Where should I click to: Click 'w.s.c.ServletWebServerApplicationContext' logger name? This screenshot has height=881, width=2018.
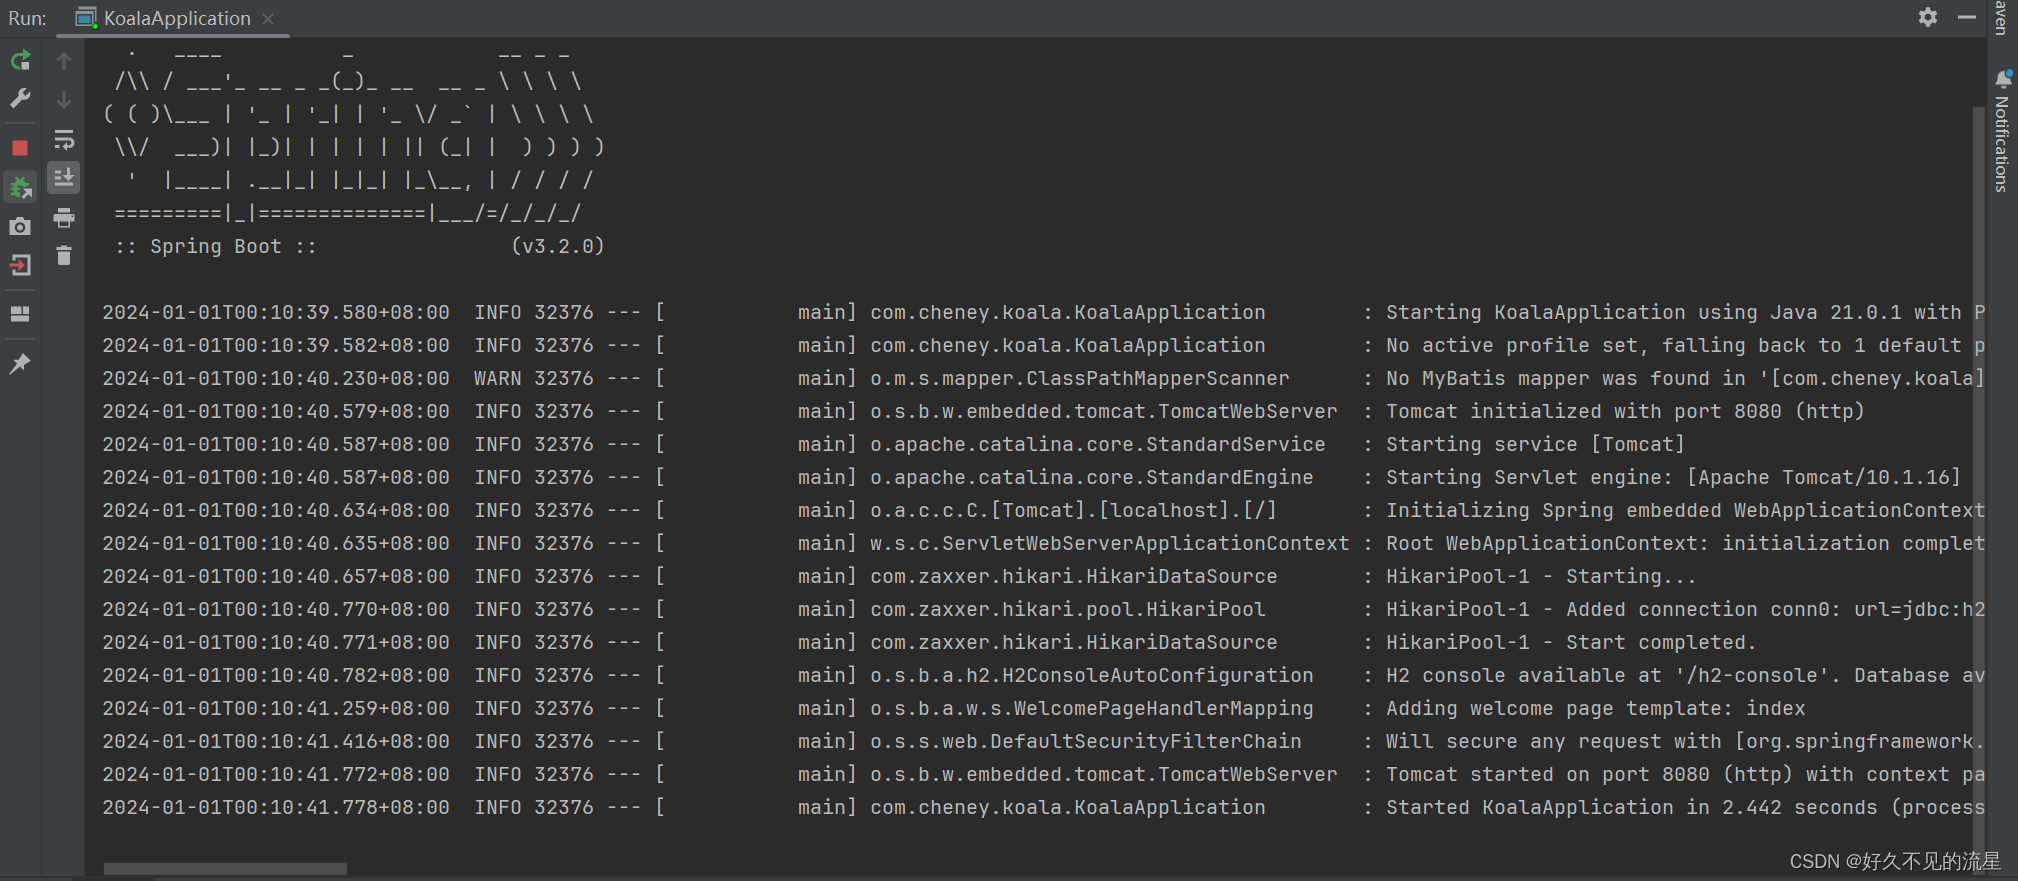click(x=1110, y=543)
